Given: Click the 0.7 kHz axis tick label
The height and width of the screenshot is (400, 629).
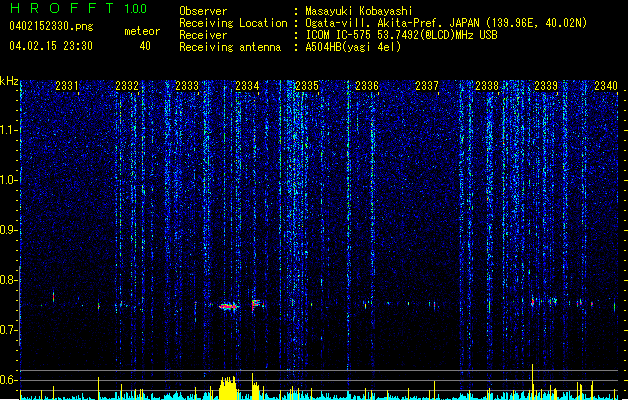Looking at the screenshot, I should pyautogui.click(x=9, y=330).
